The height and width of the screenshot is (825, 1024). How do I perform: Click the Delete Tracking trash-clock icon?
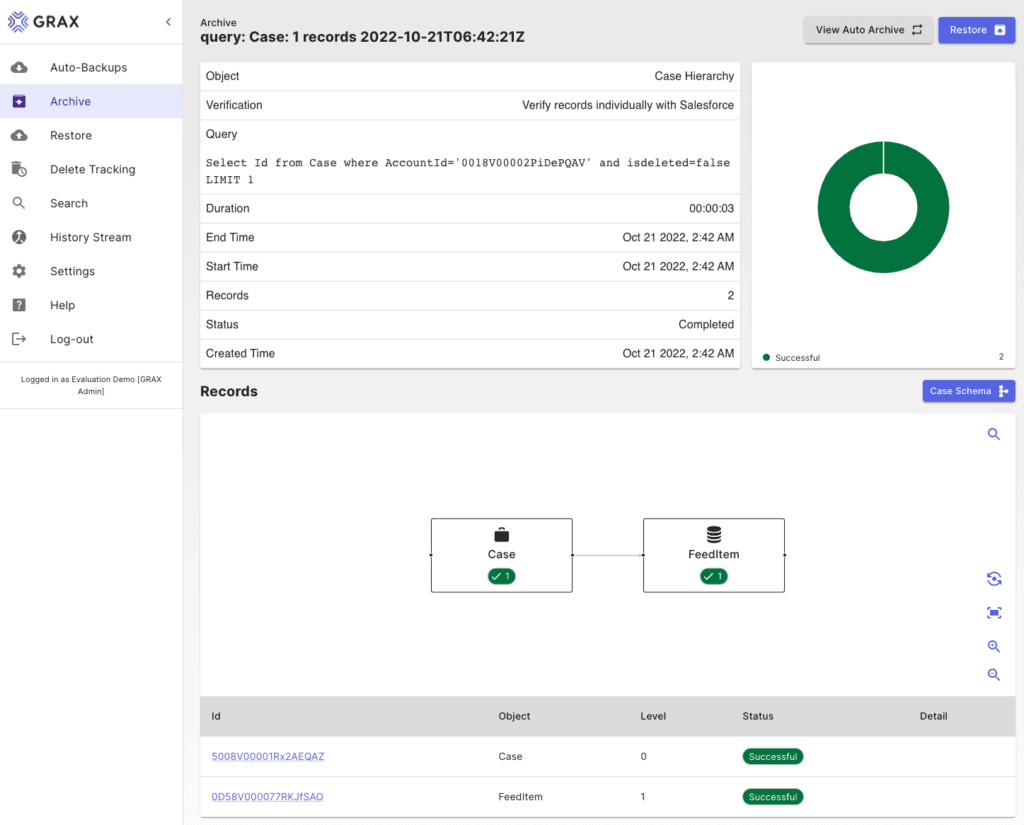click(x=20, y=169)
